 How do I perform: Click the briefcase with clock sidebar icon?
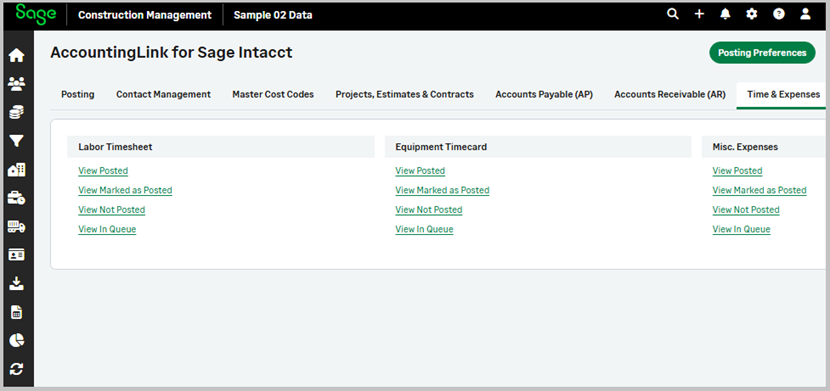coord(17,198)
